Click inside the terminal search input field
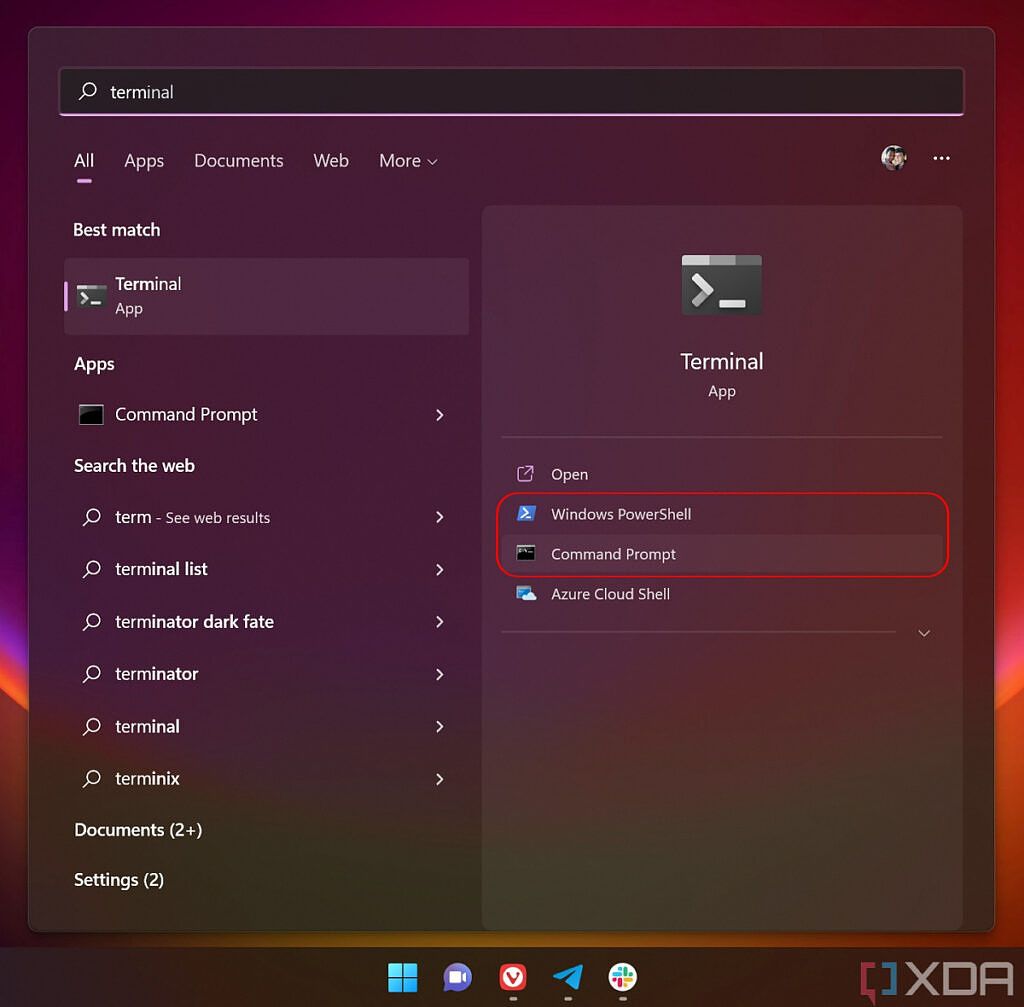The height and width of the screenshot is (1007, 1024). click(x=400, y=91)
